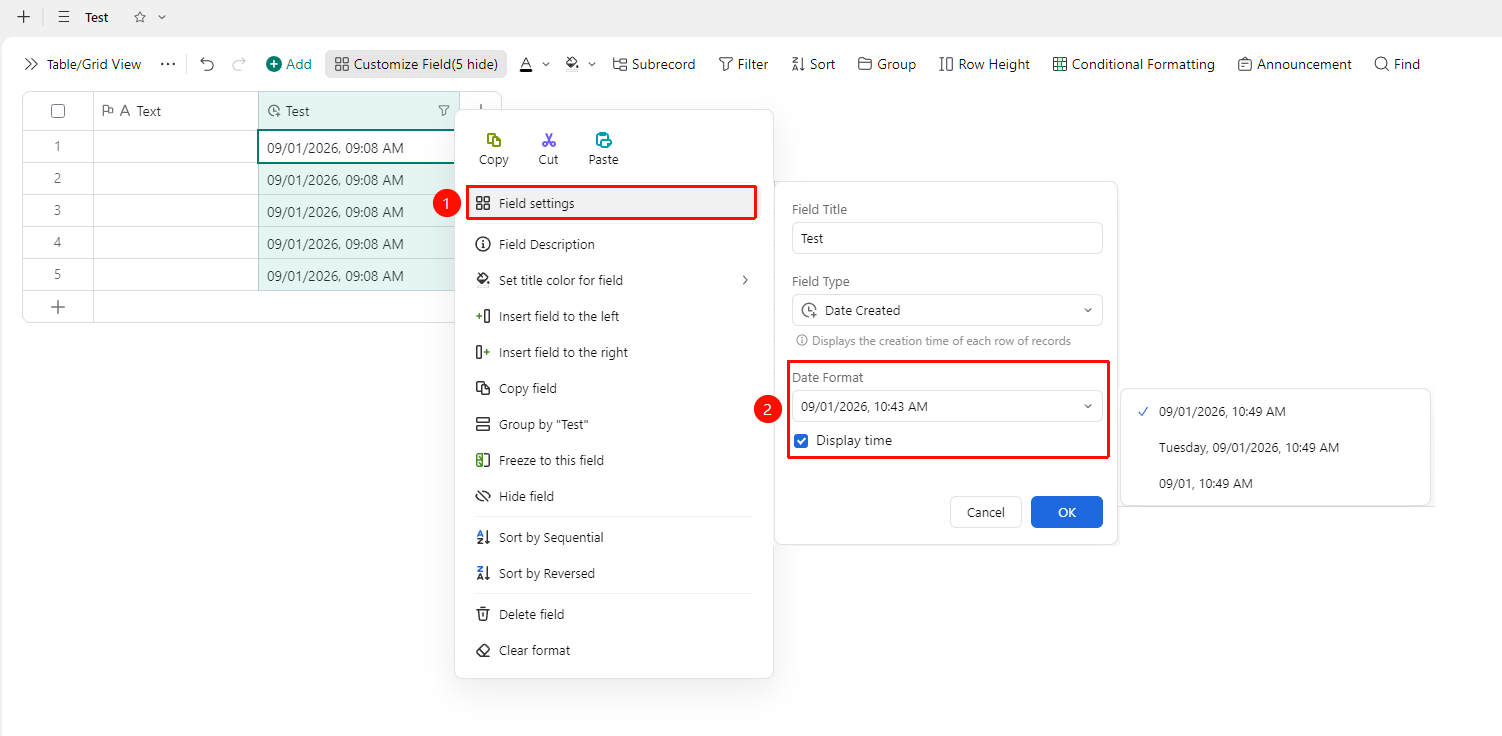
Task: Click the Cancel button
Action: pyautogui.click(x=986, y=512)
